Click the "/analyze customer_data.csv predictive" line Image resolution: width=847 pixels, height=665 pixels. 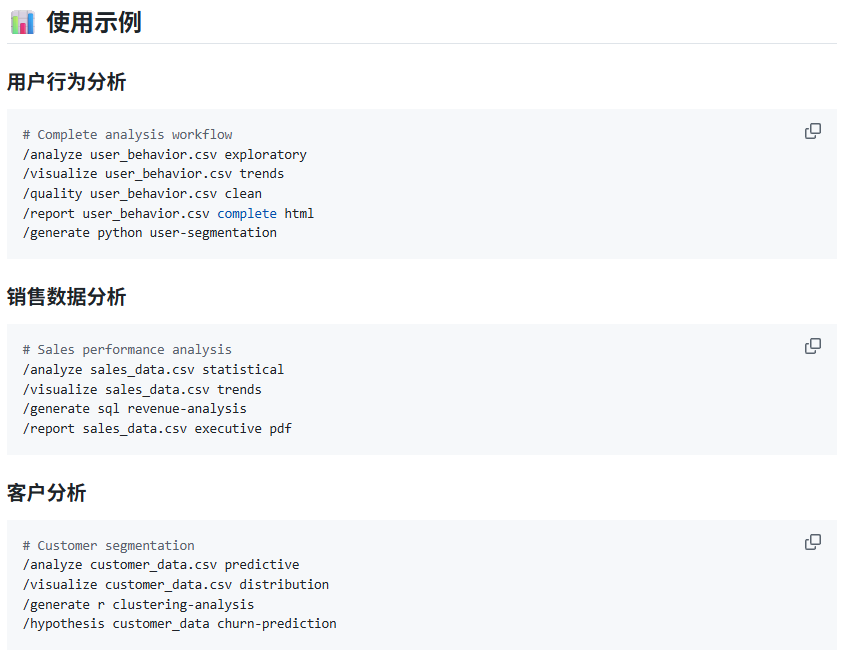160,565
